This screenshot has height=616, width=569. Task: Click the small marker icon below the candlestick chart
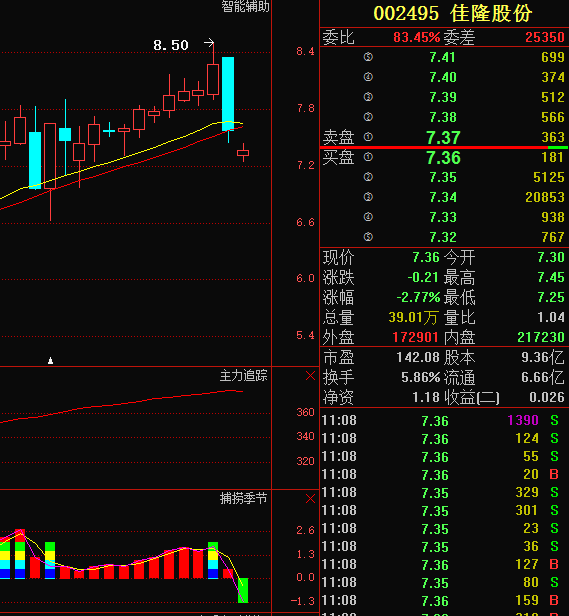(50, 360)
